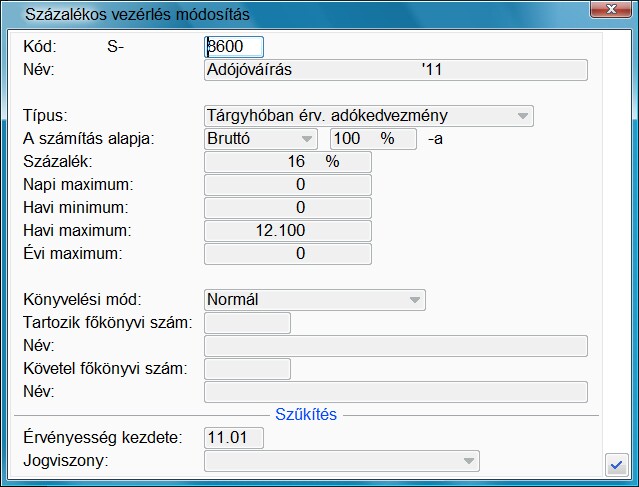Click the 'Könyvelési mód:' label

click(x=82, y=300)
